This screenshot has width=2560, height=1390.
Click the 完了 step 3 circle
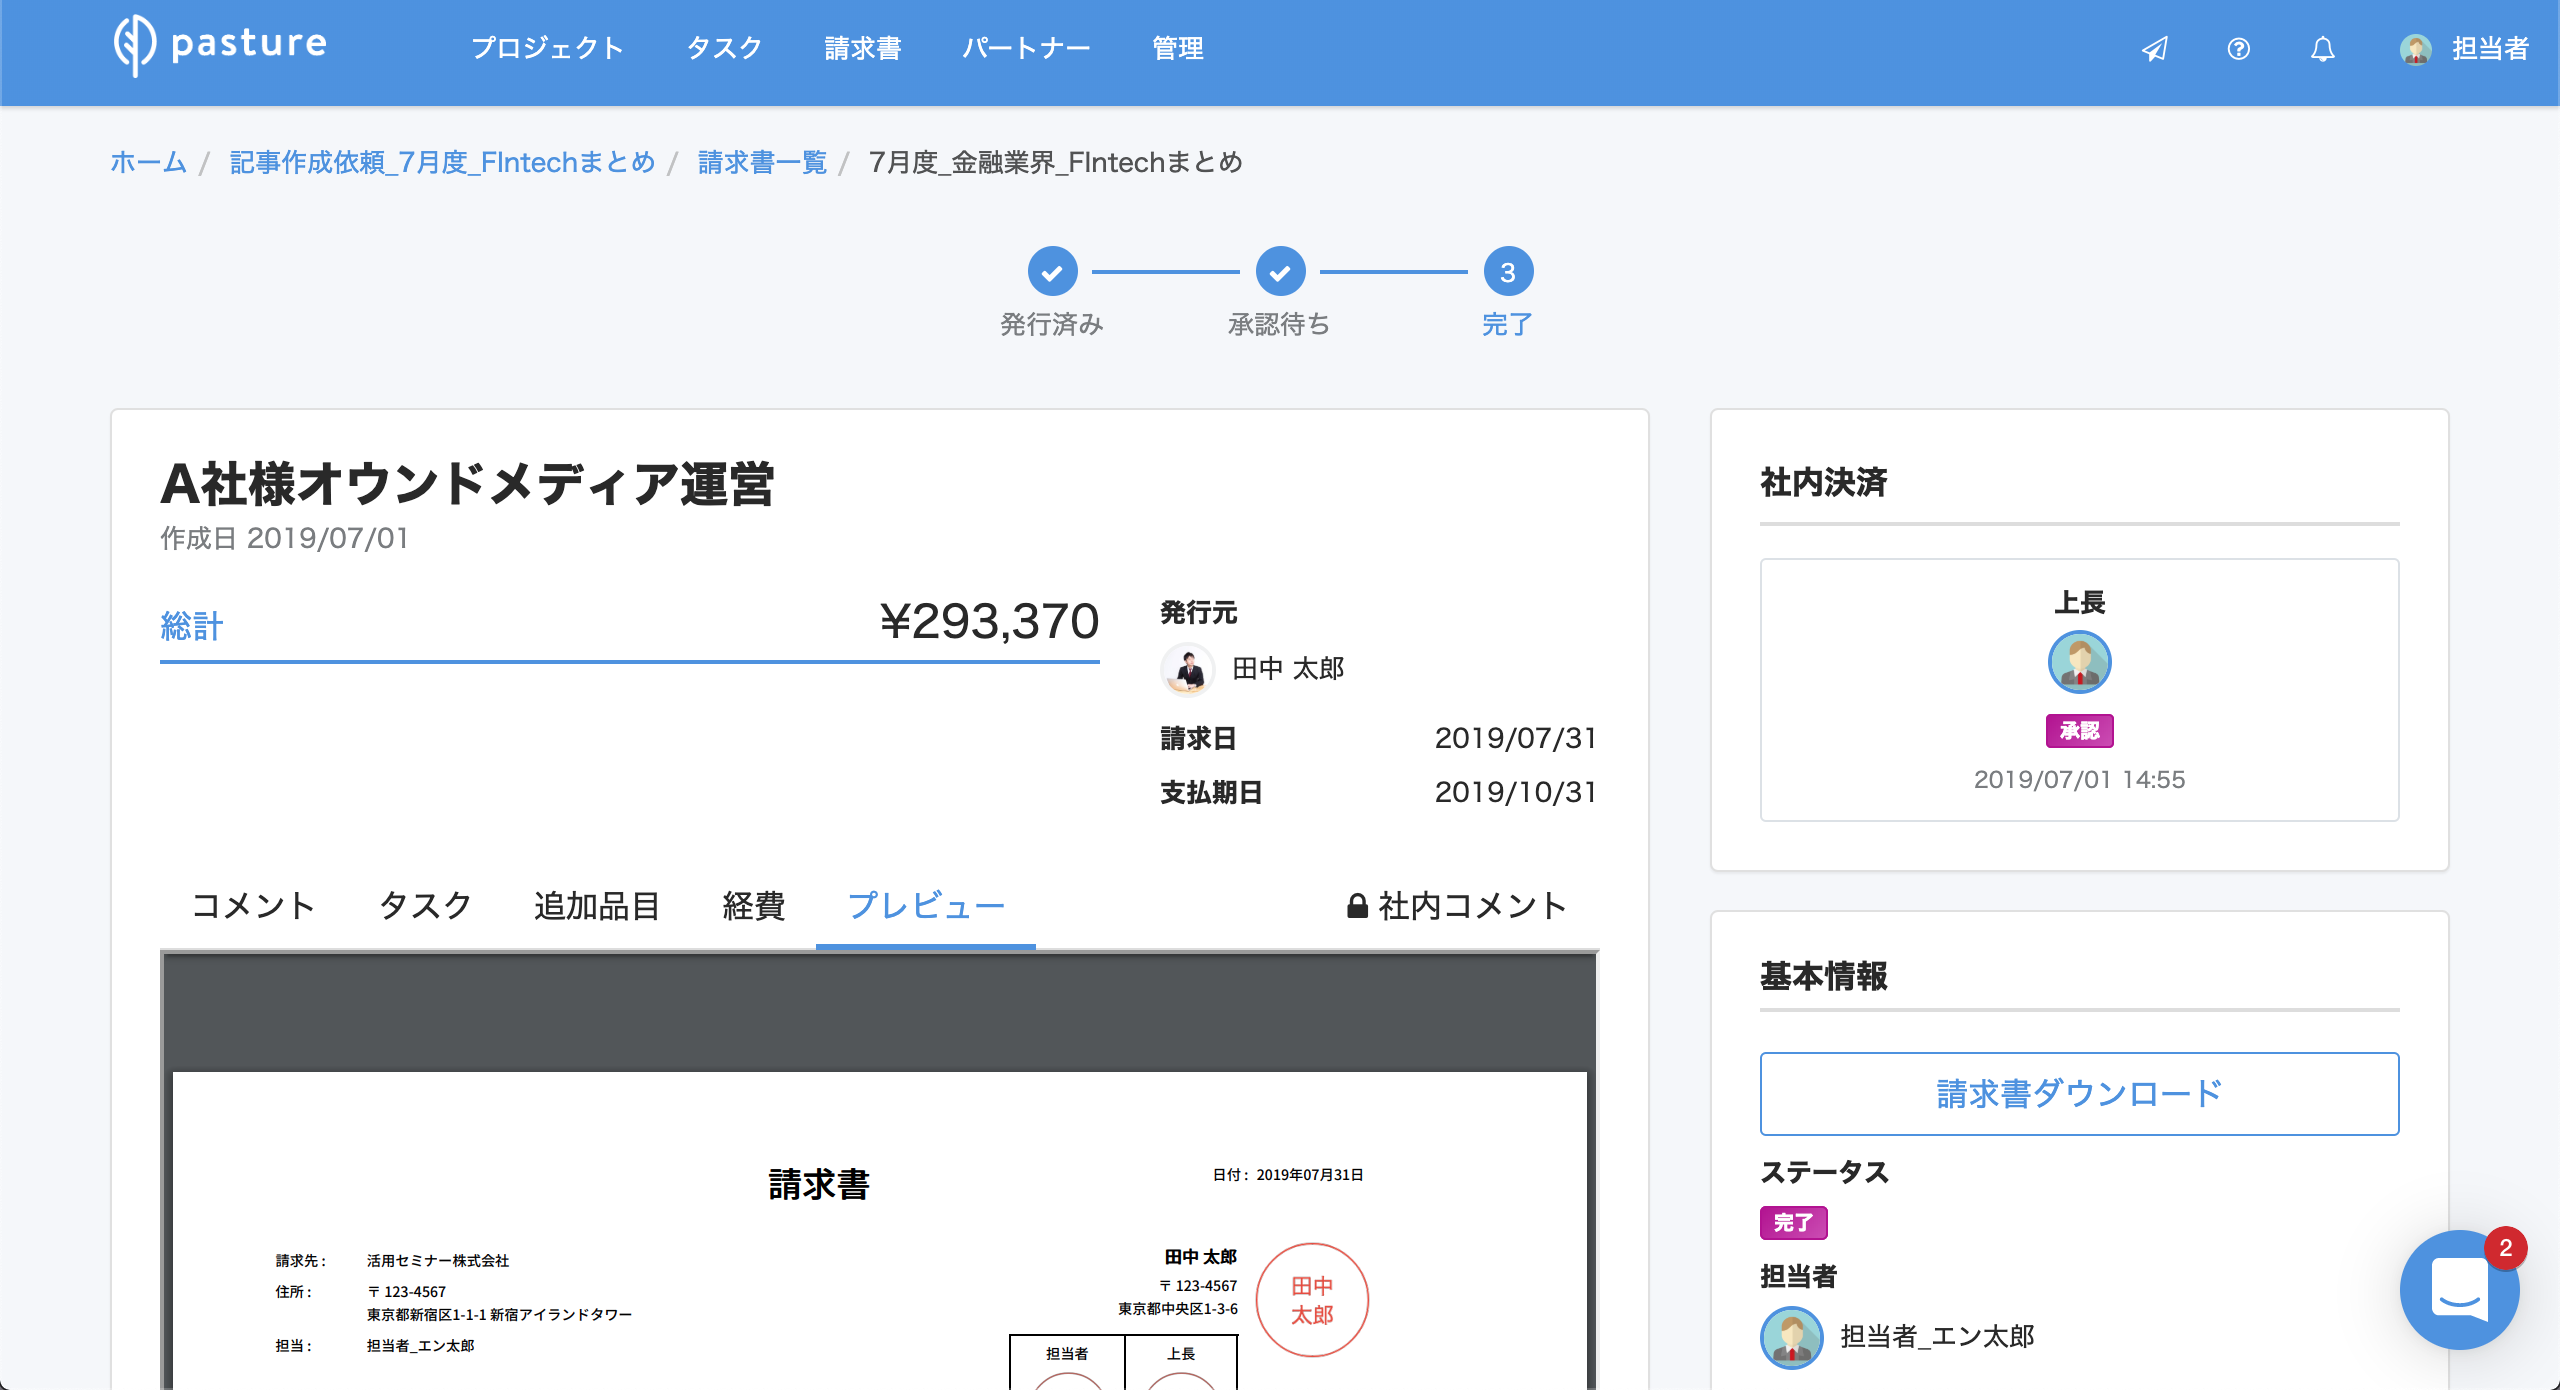click(x=1508, y=272)
